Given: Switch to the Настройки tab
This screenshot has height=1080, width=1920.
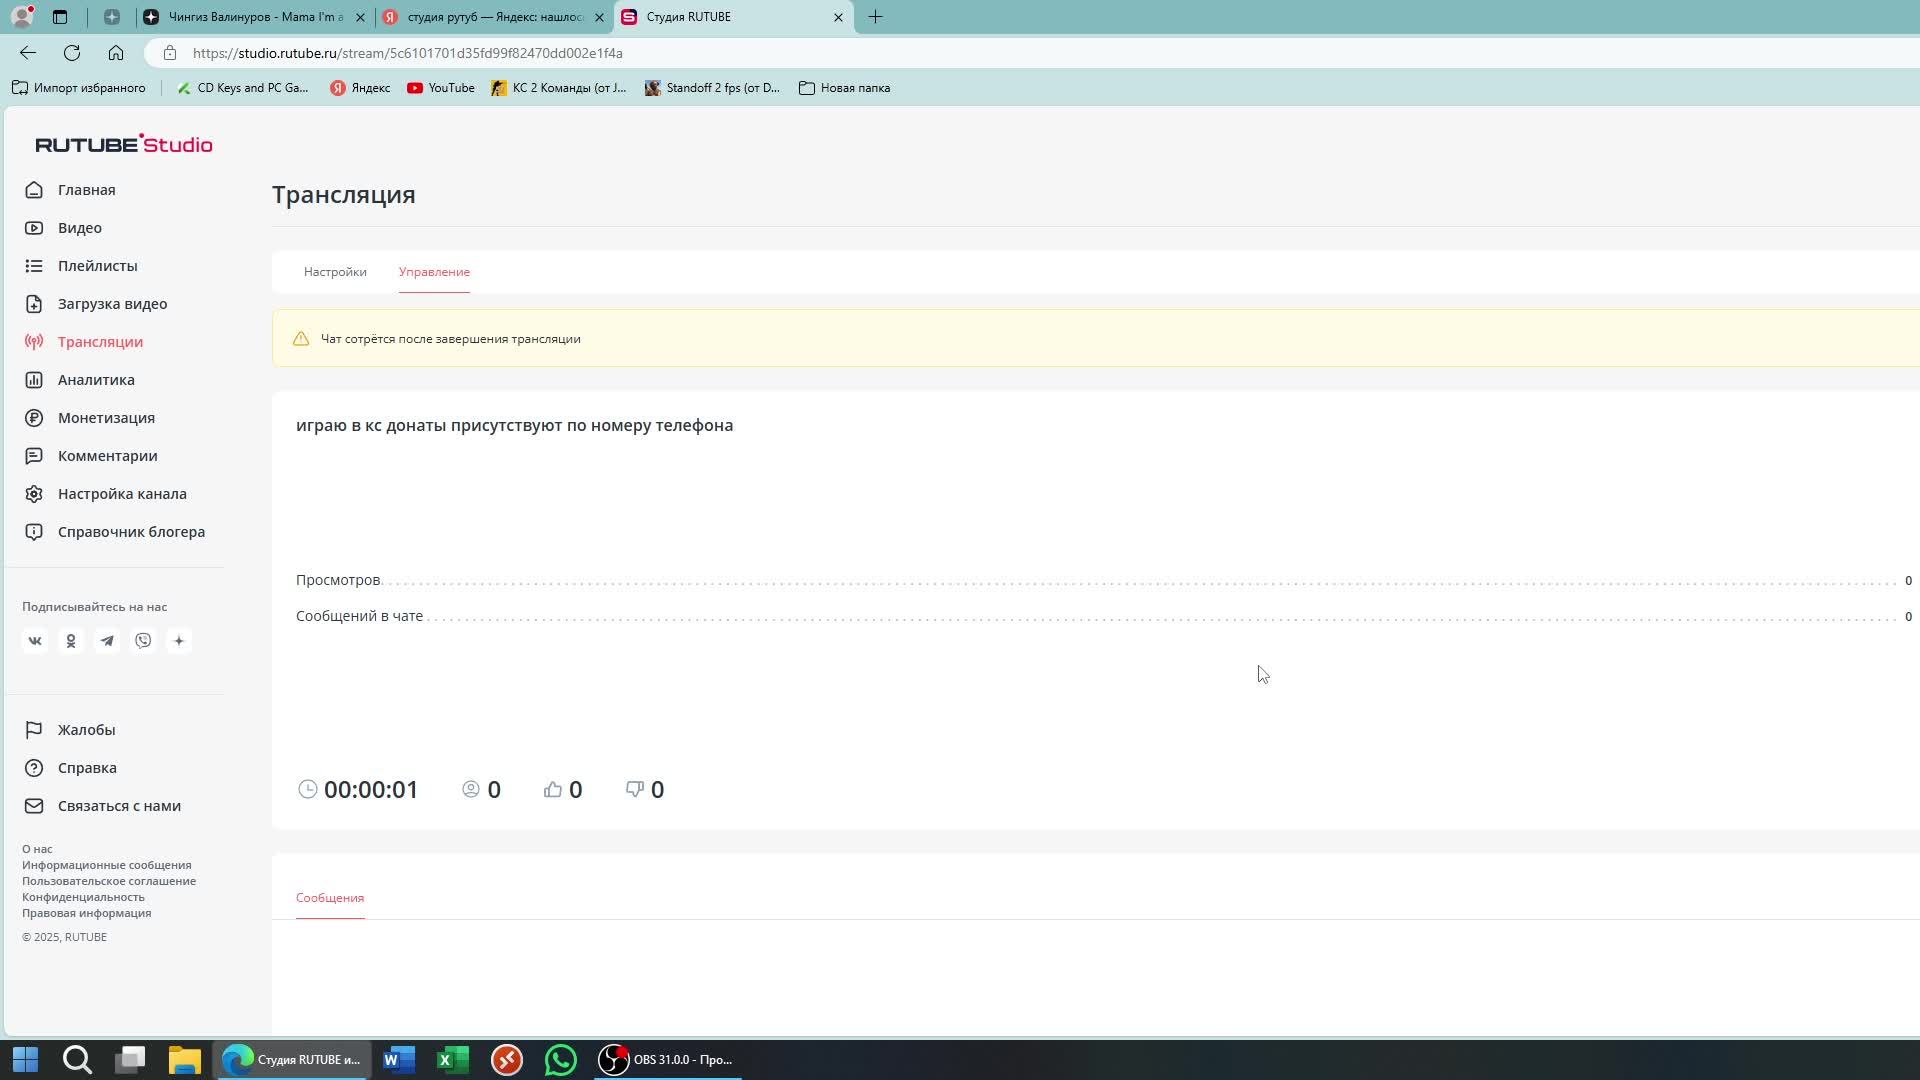Looking at the screenshot, I should [335, 272].
